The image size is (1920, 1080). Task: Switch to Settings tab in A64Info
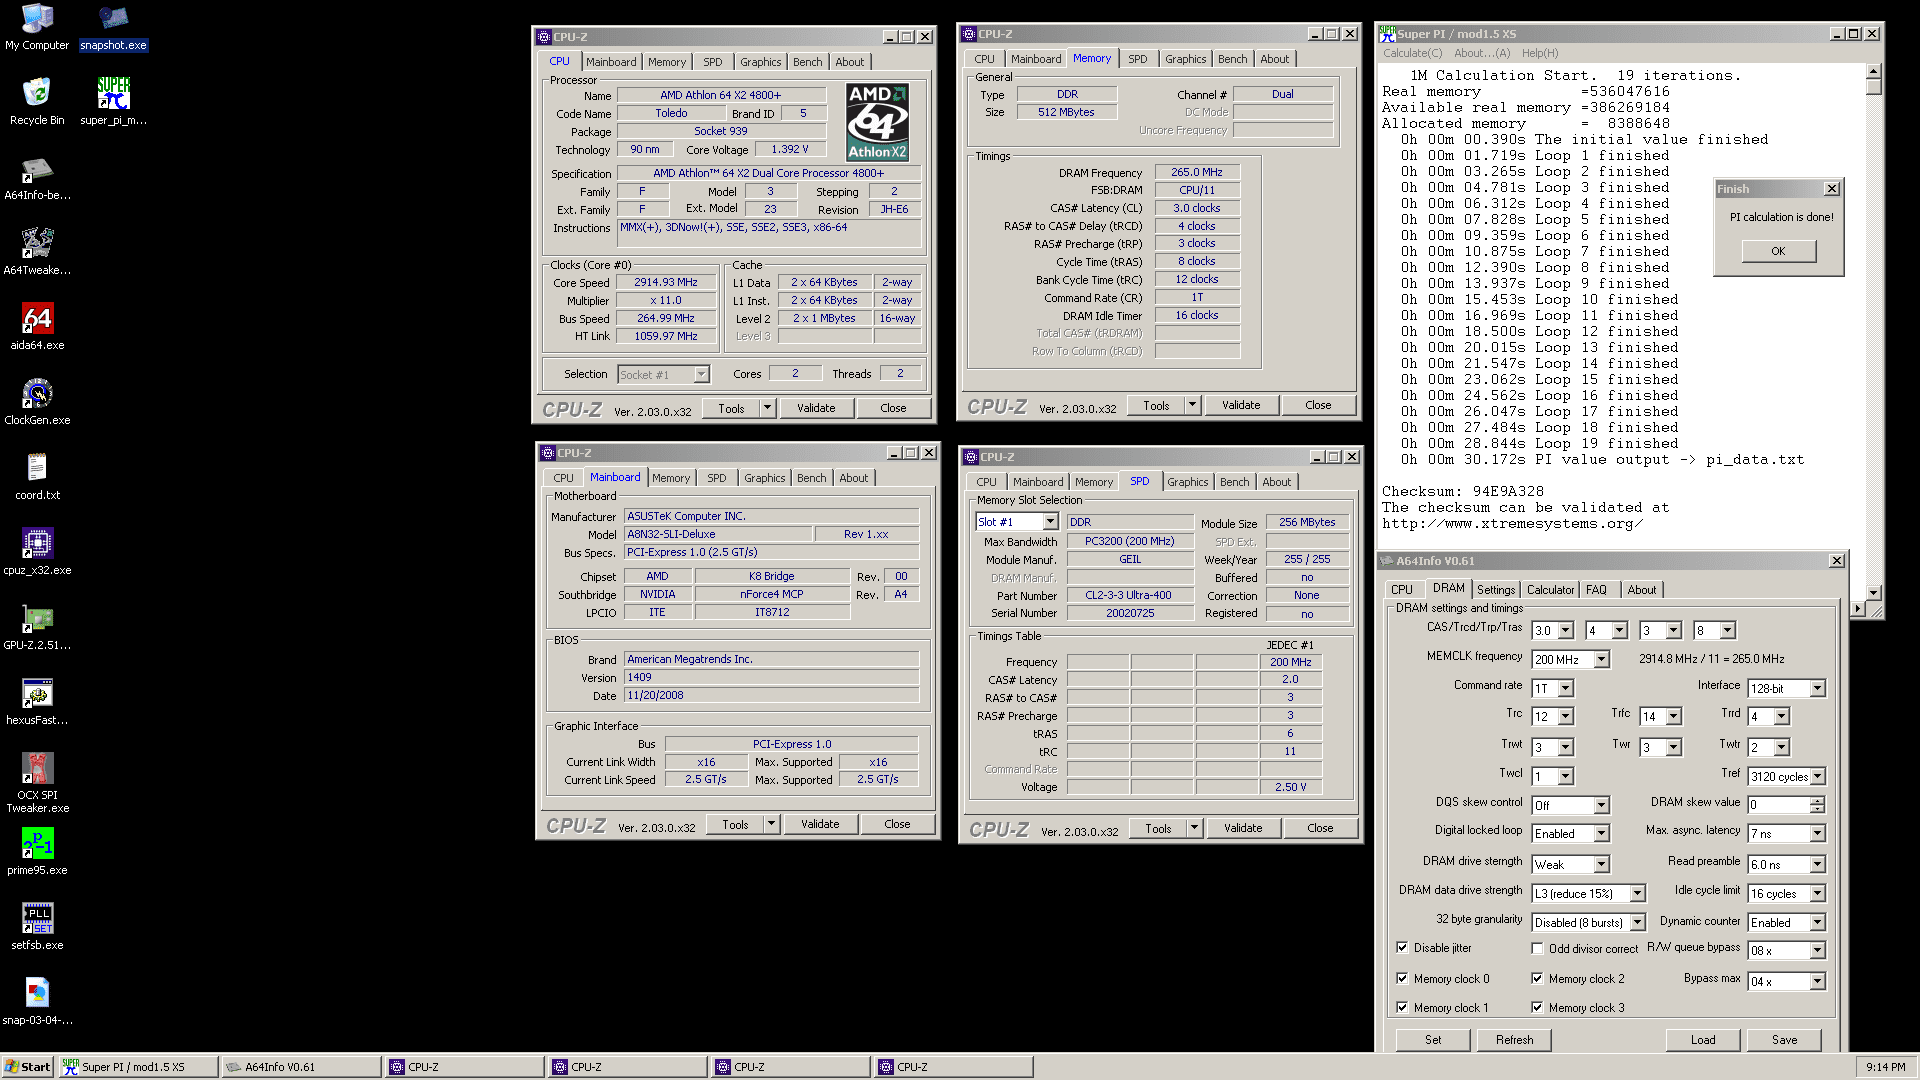pyautogui.click(x=1496, y=590)
